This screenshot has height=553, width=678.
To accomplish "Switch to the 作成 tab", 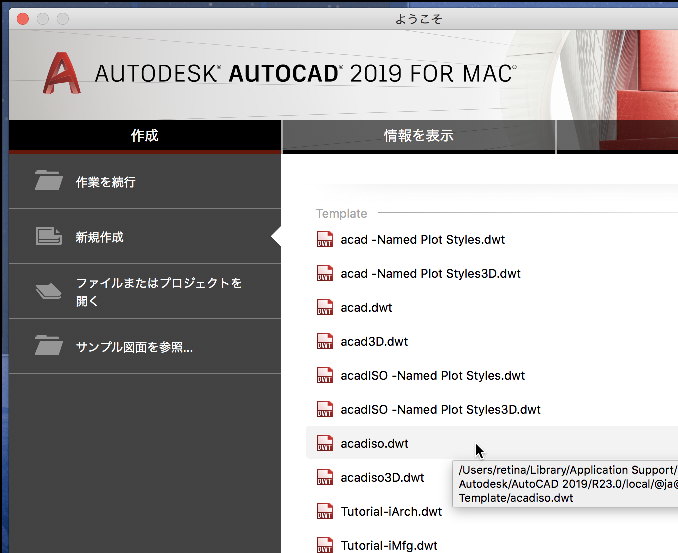I will [x=145, y=136].
